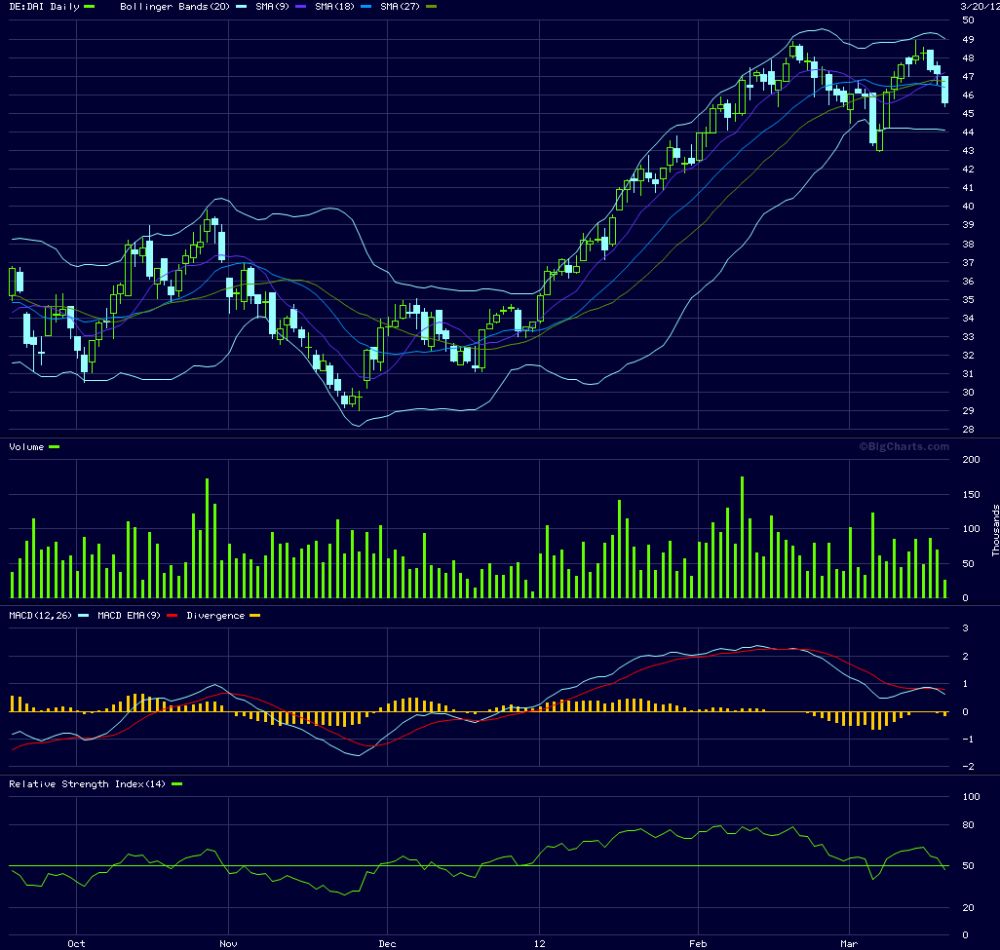
Task: Click the Dec label on the time axis
Action: (x=387, y=943)
